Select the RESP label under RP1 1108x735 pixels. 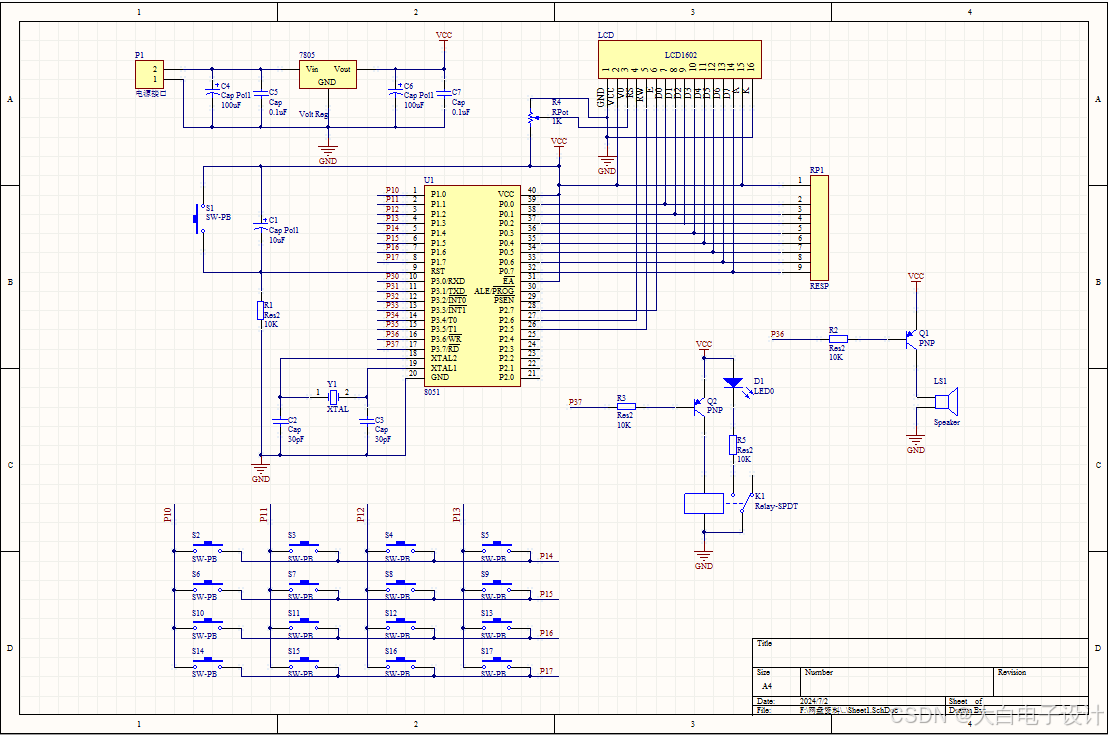point(819,286)
